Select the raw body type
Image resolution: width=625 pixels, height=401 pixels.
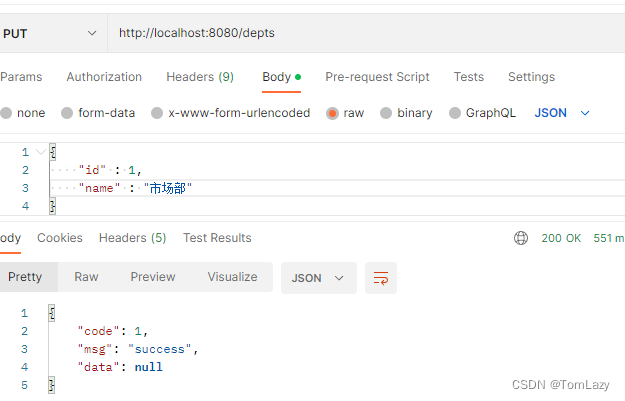coord(333,113)
